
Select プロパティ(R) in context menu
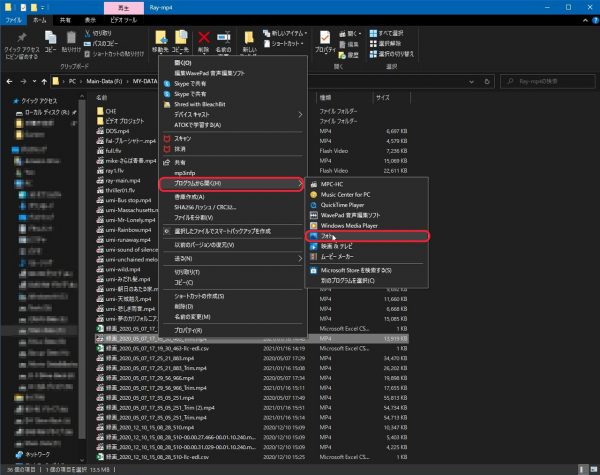tap(190, 329)
